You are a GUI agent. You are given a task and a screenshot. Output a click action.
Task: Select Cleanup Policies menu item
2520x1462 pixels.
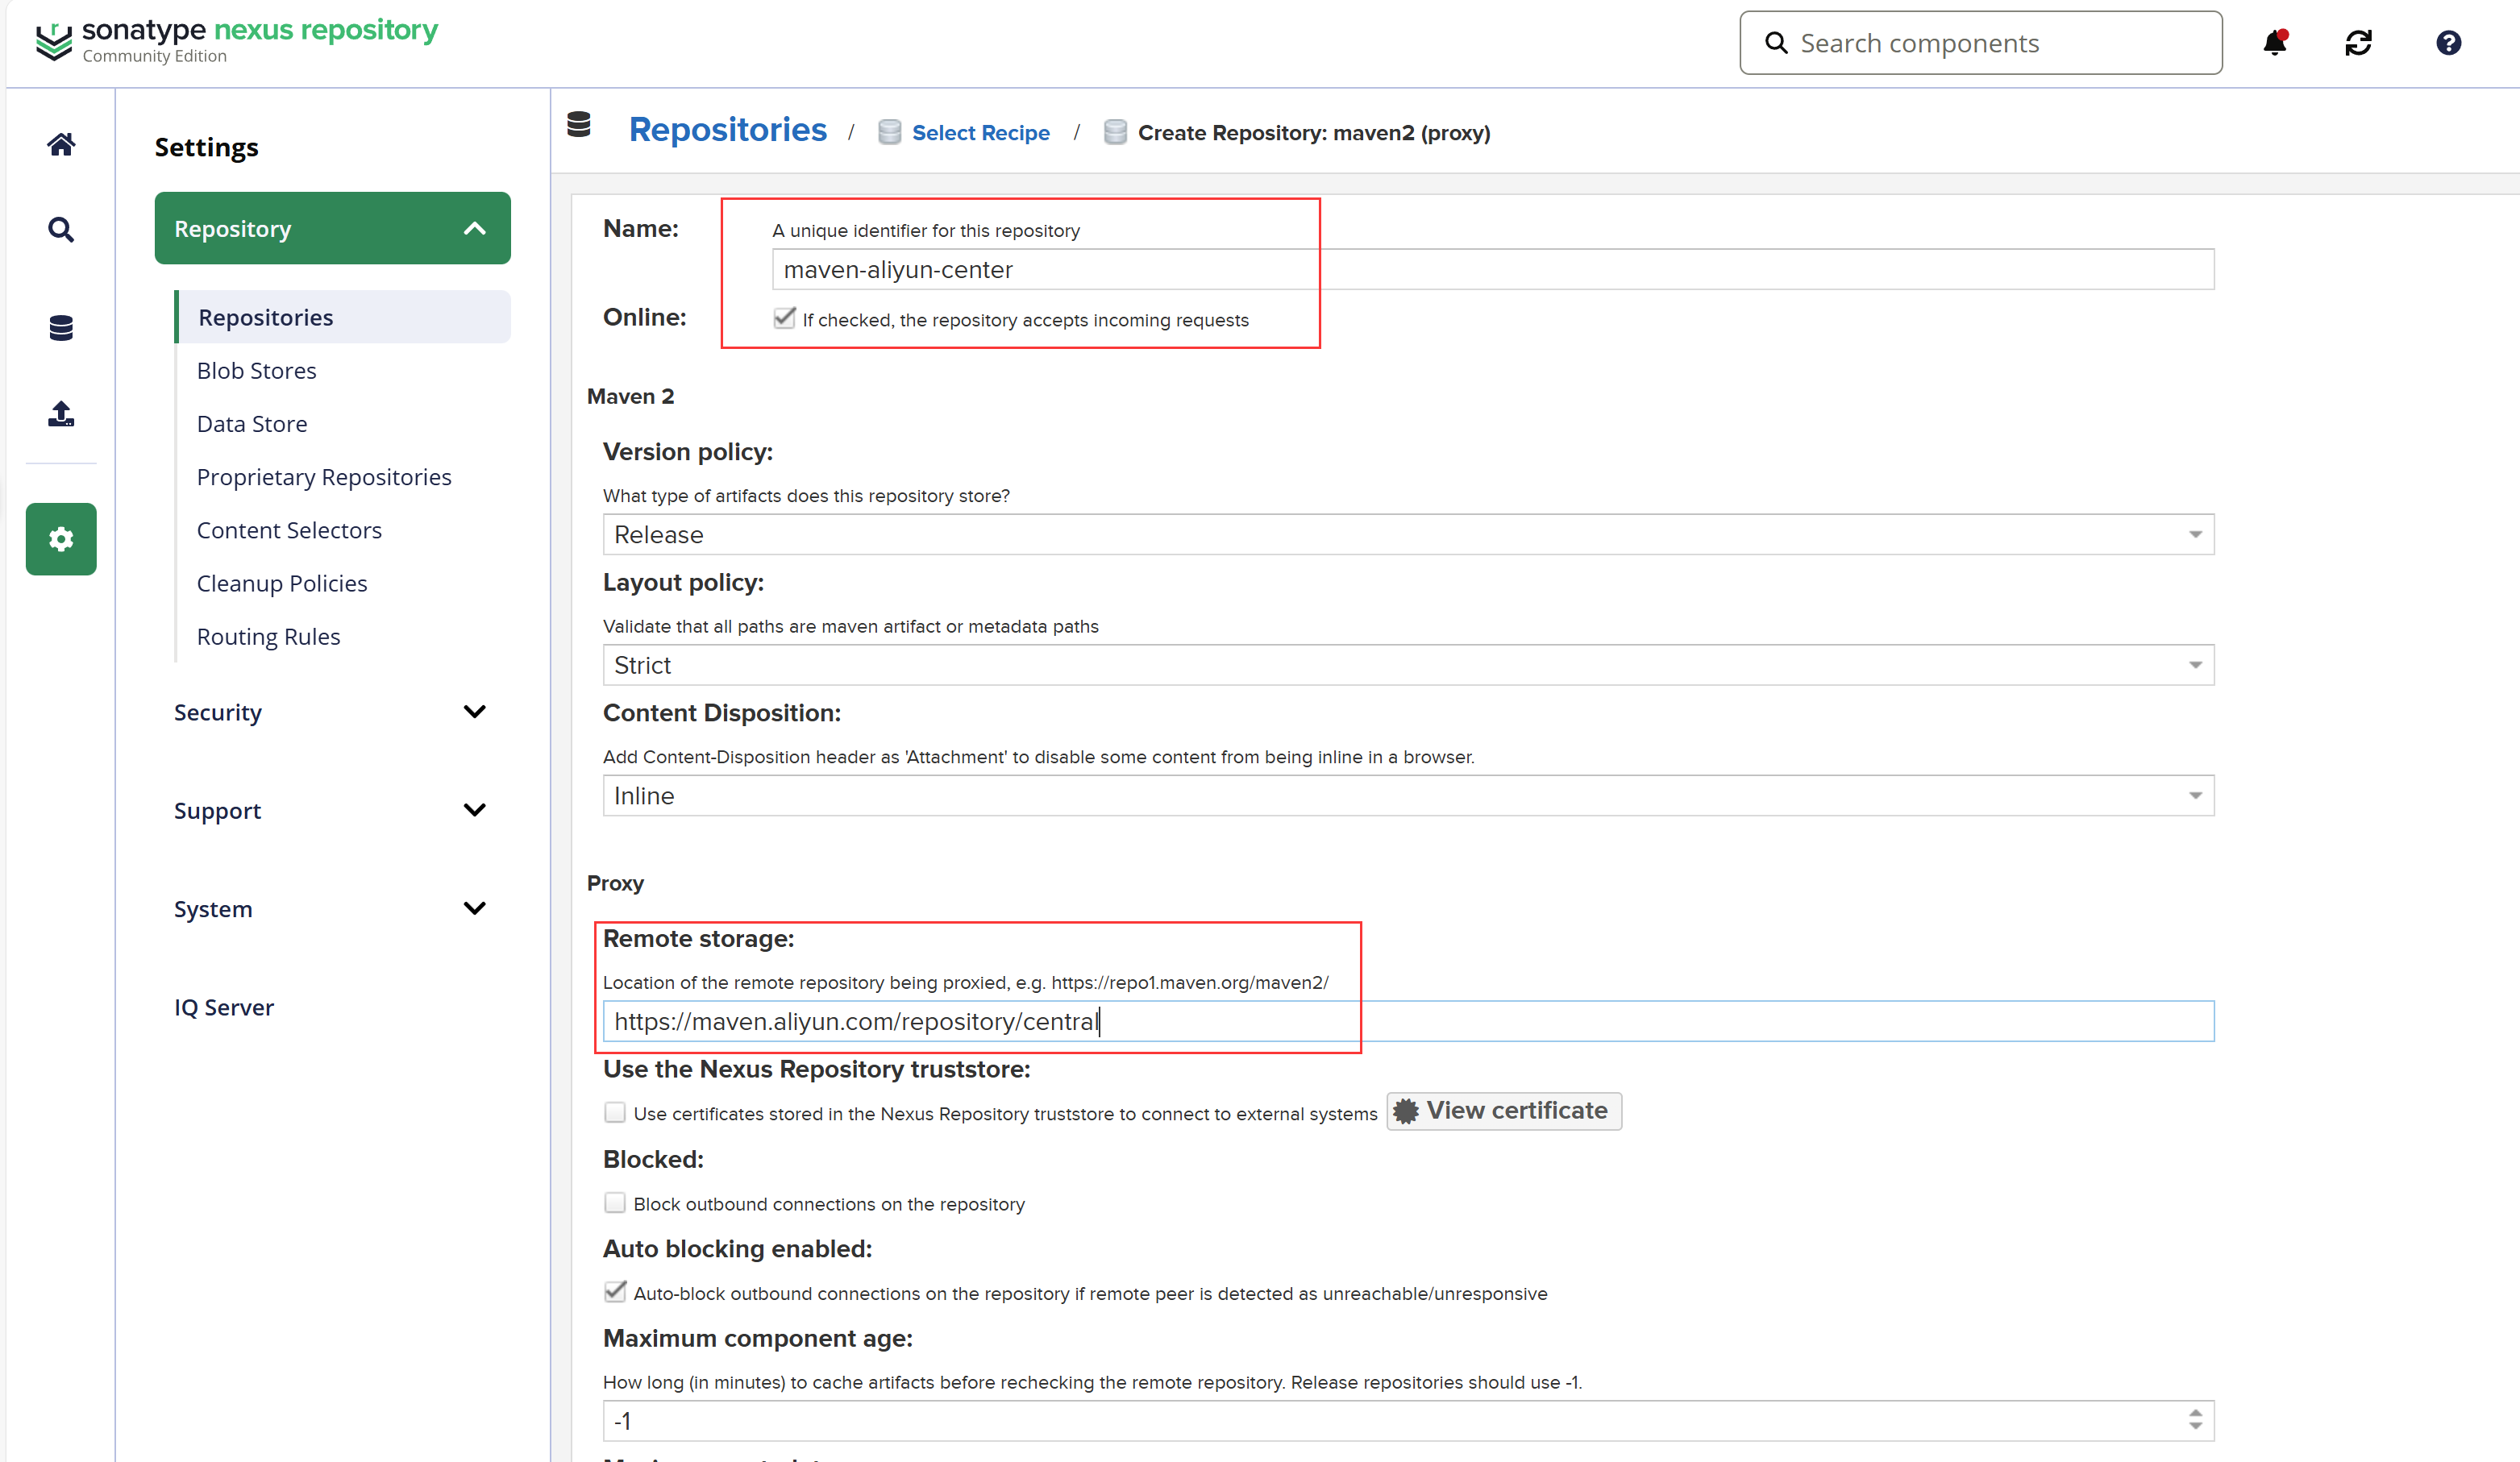282,584
